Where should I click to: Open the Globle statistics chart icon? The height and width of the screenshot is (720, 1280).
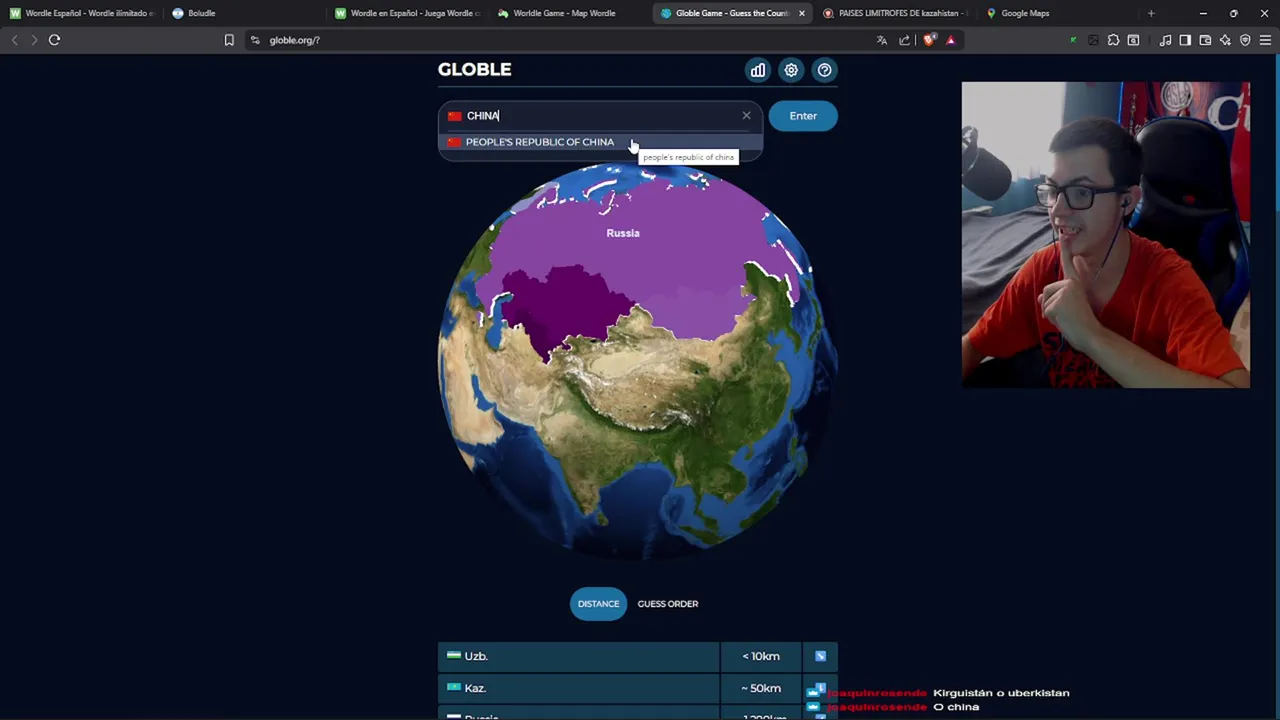(x=758, y=70)
